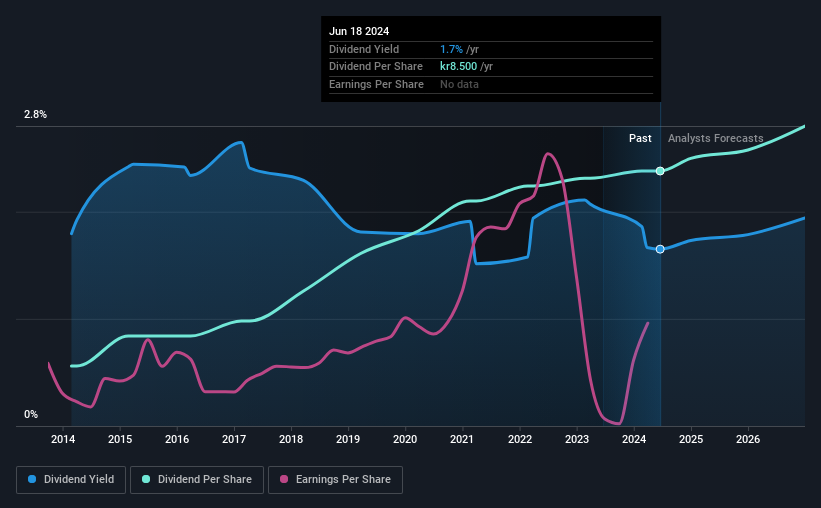Click the 0% y-axis label

click(31, 414)
